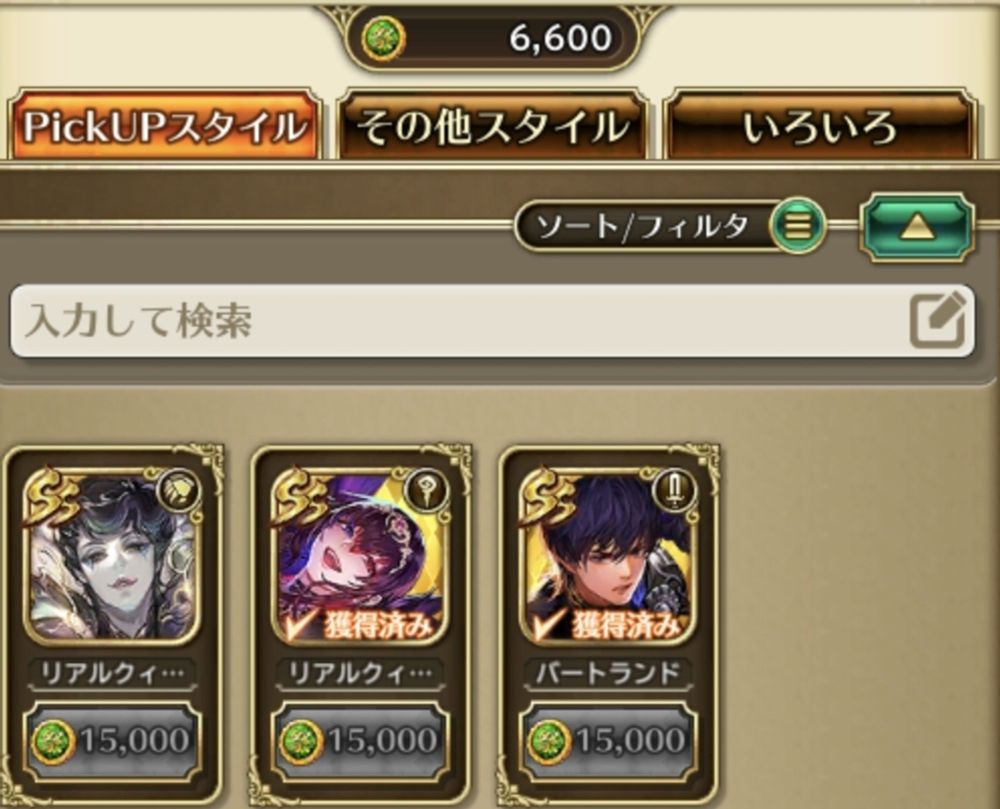The width and height of the screenshot is (1000, 809).
Task: Open the ソート/フィルタ menu
Action: 670,226
